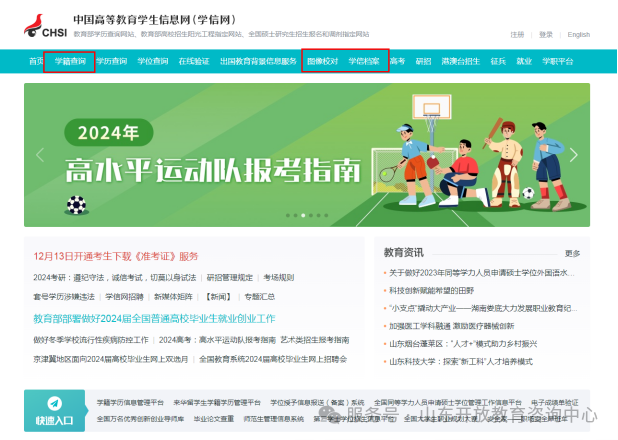This screenshot has width=618, height=440.
Task: Go to 学信档案 in the navigation bar
Action: (364, 61)
